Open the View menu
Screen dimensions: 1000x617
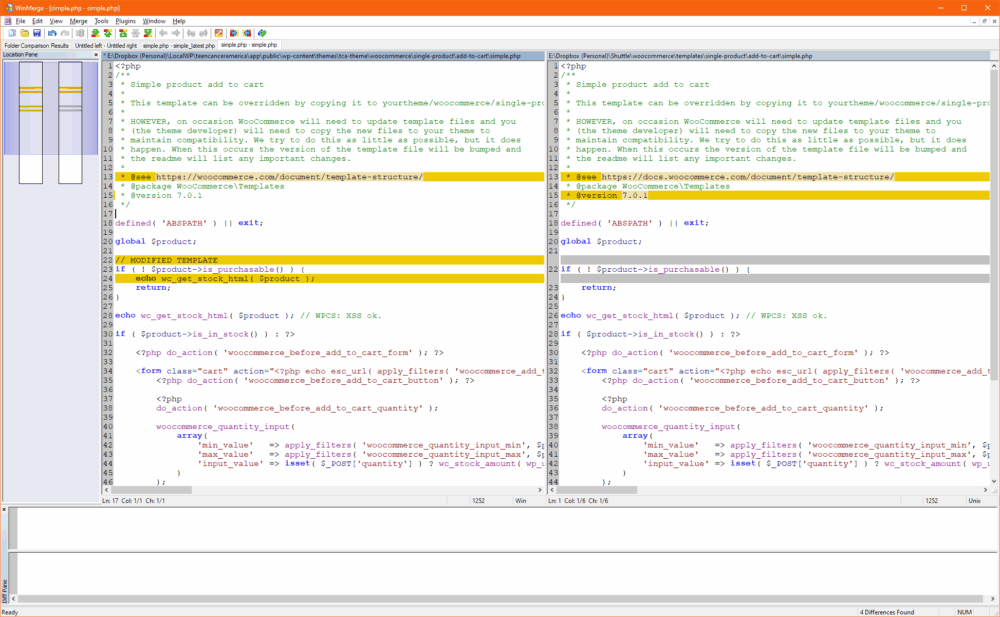click(57, 20)
